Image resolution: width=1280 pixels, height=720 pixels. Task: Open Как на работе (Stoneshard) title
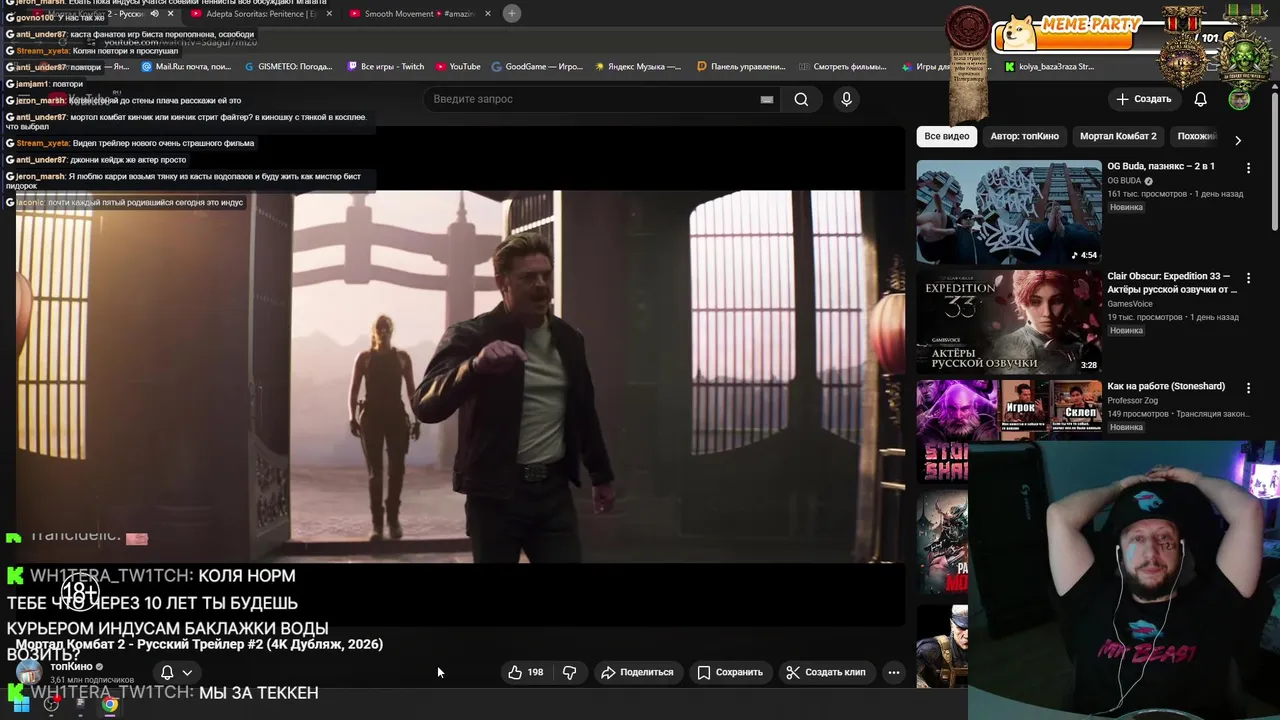[1166, 386]
